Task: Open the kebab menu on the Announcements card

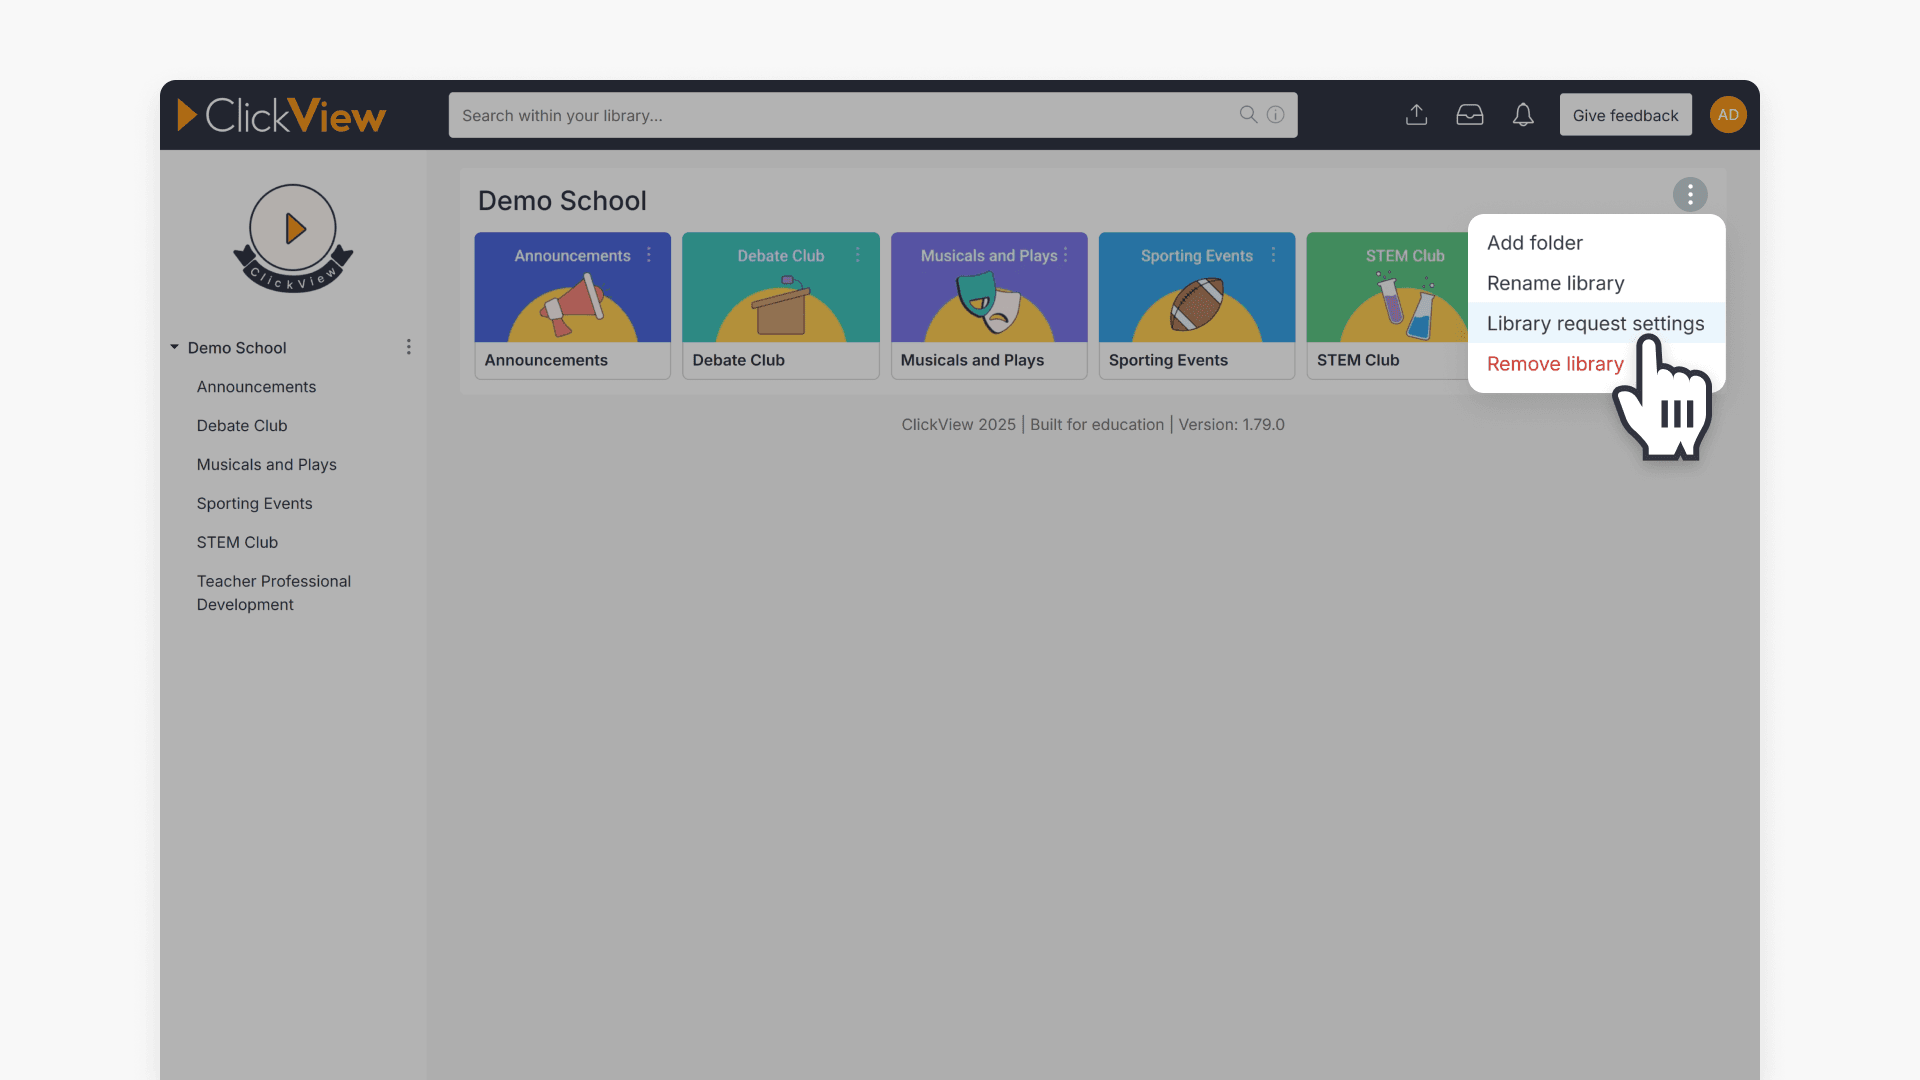Action: pos(648,255)
